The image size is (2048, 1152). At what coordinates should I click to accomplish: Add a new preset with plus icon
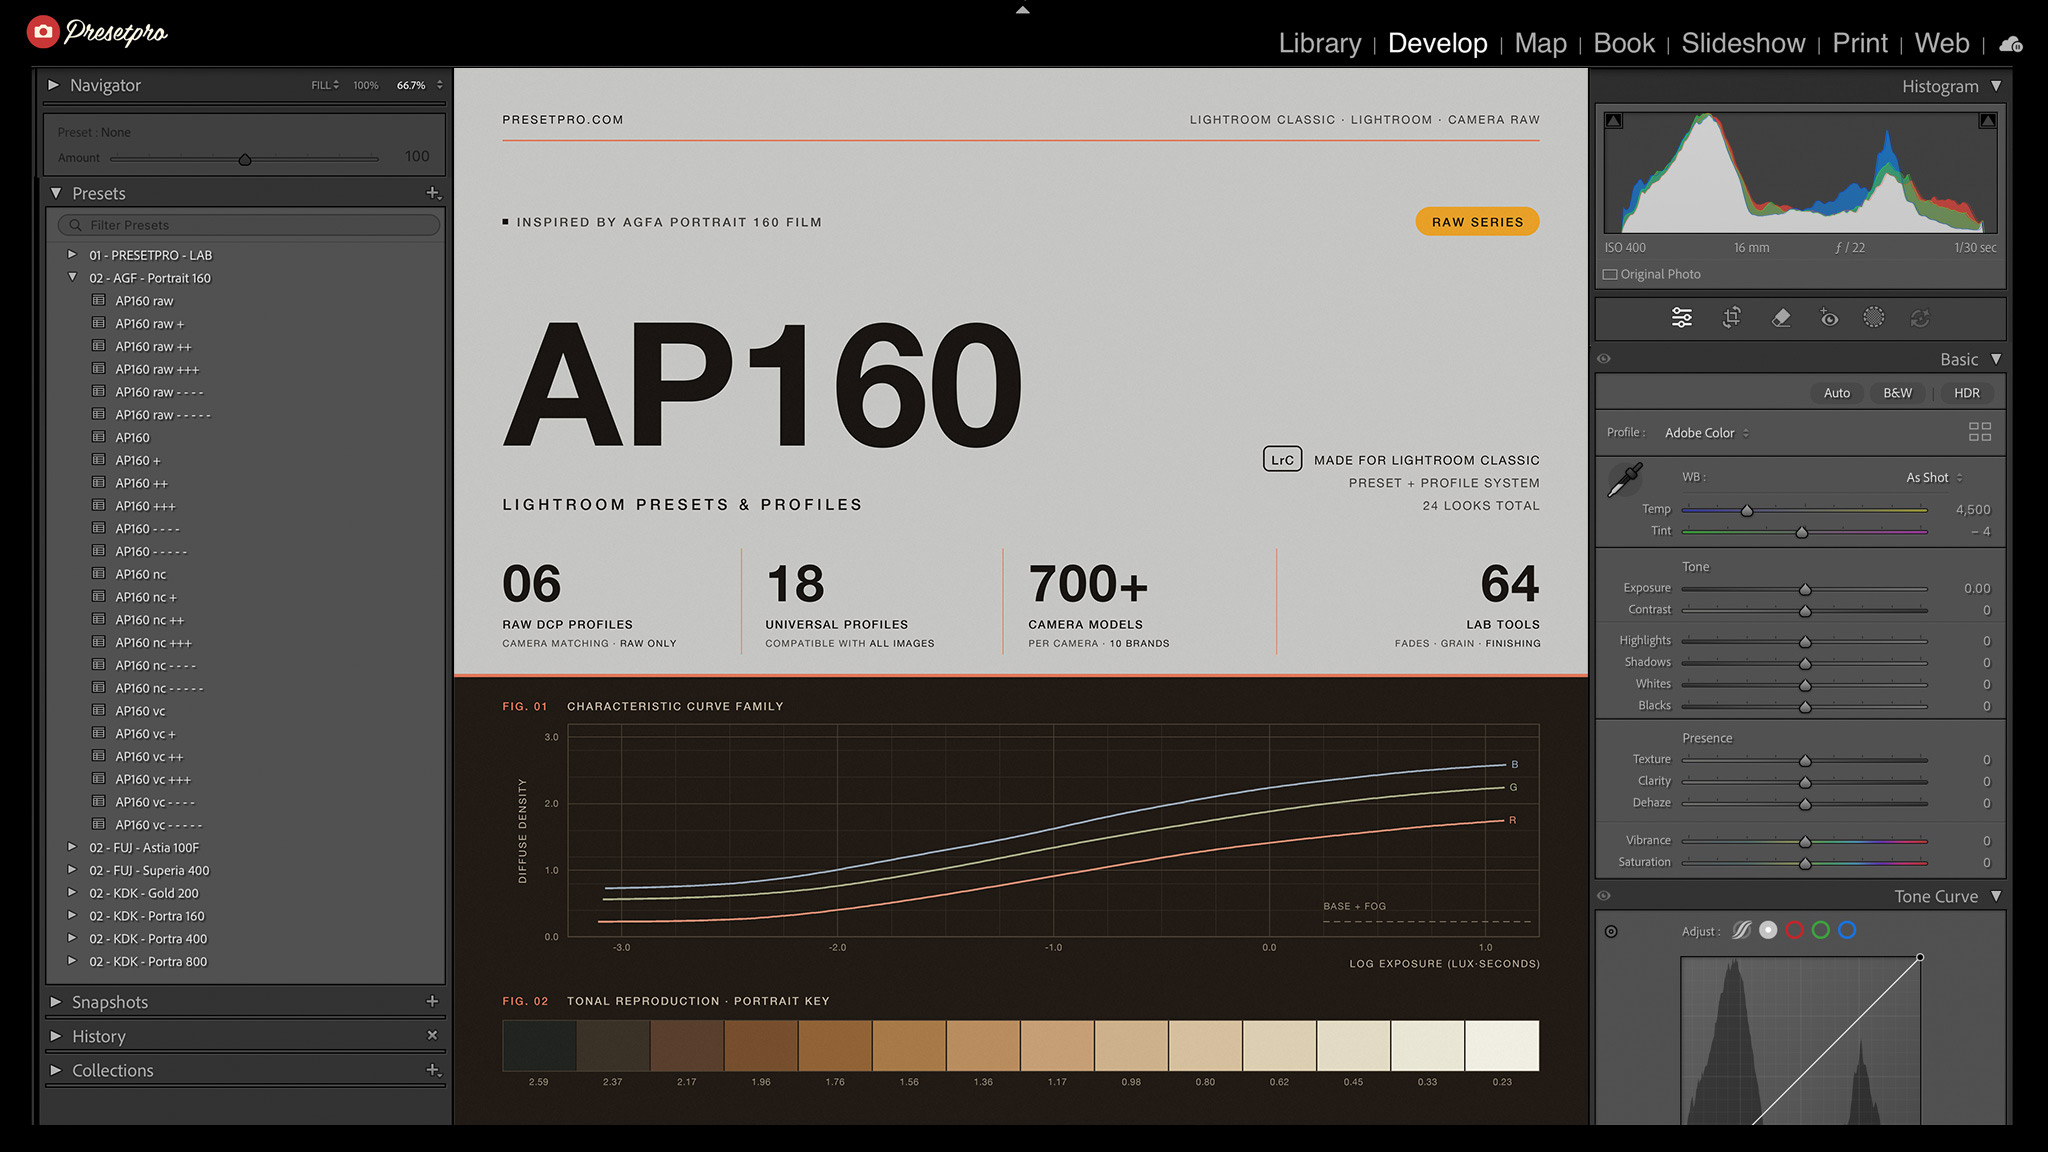point(433,193)
